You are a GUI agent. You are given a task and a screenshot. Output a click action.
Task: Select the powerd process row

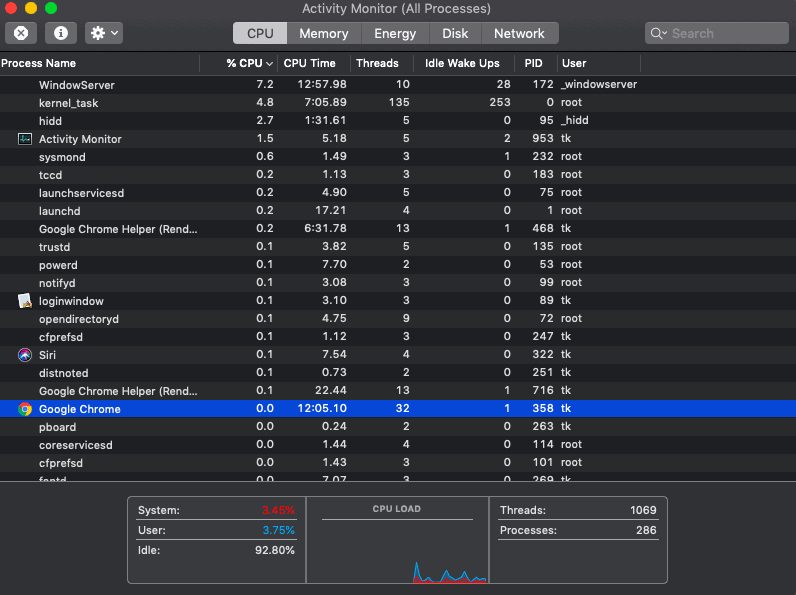[x=398, y=265]
